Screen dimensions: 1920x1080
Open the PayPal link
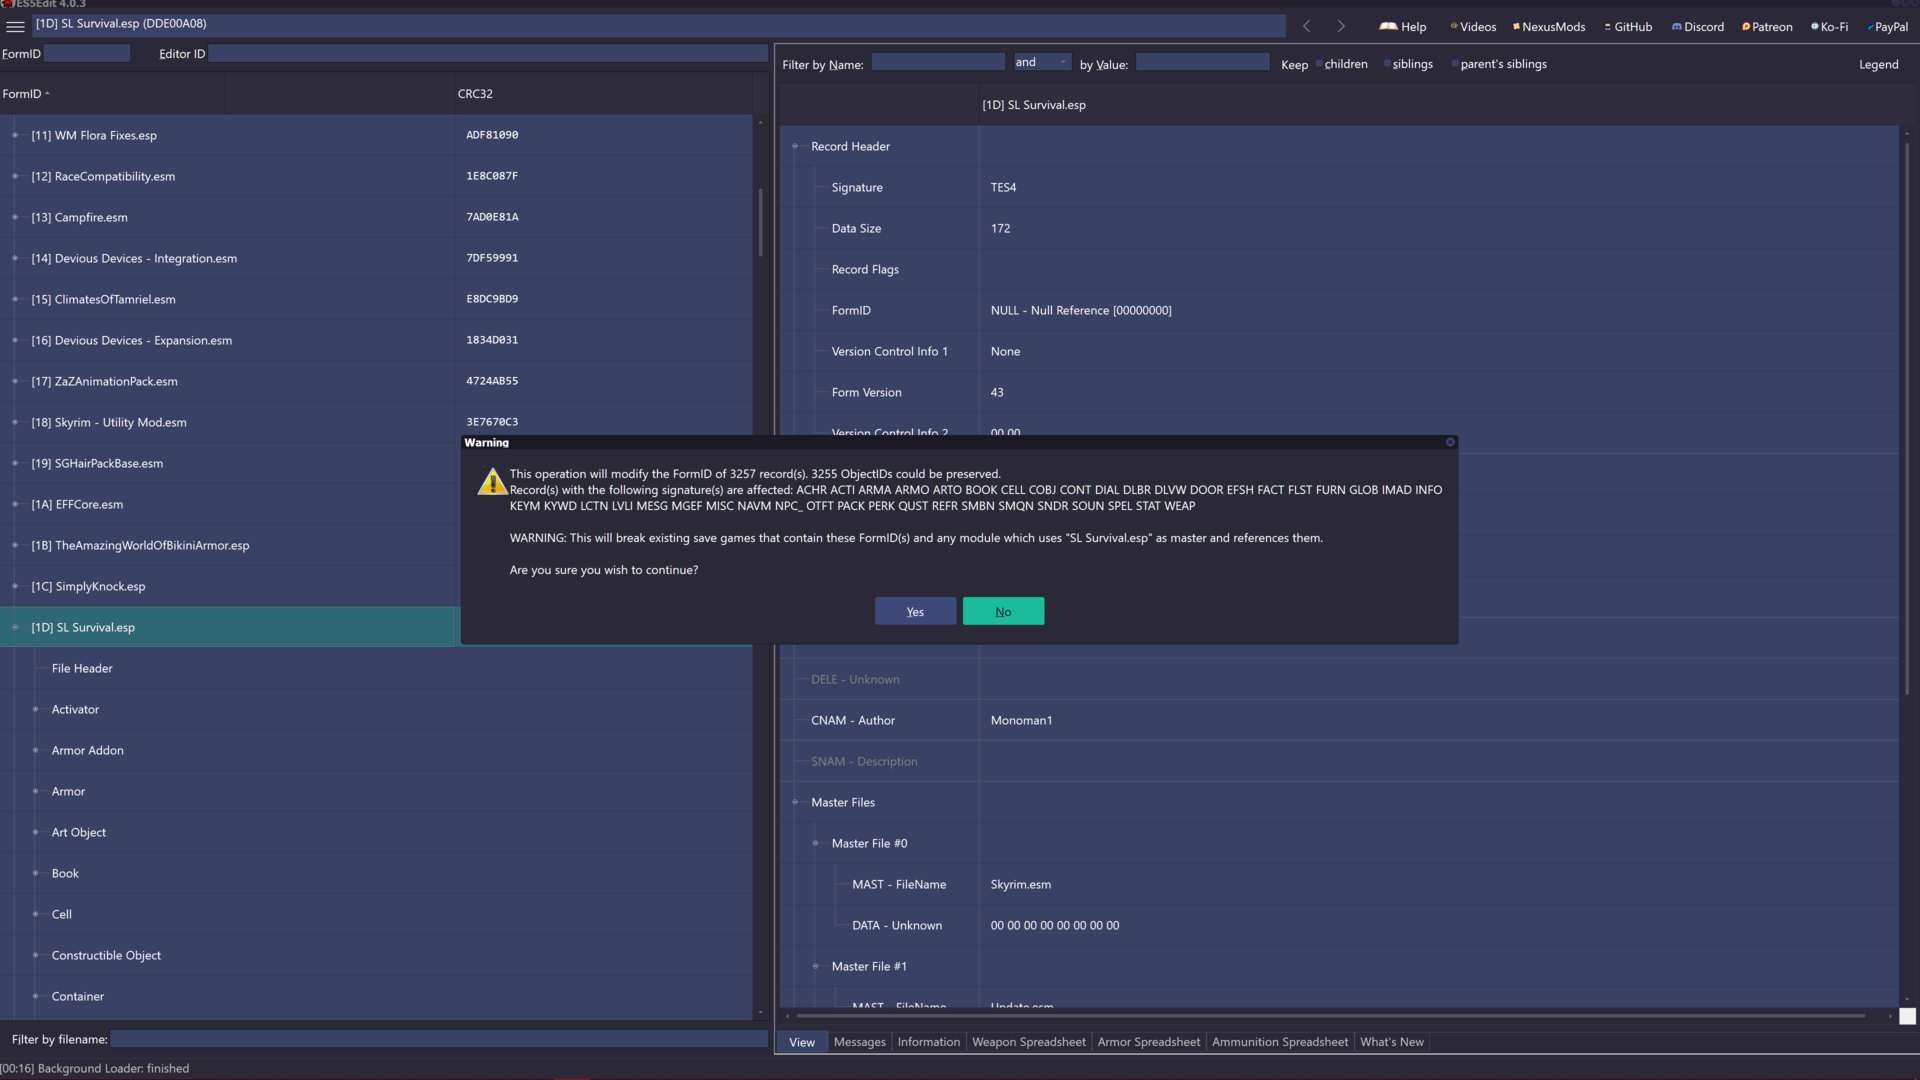[x=1887, y=27]
